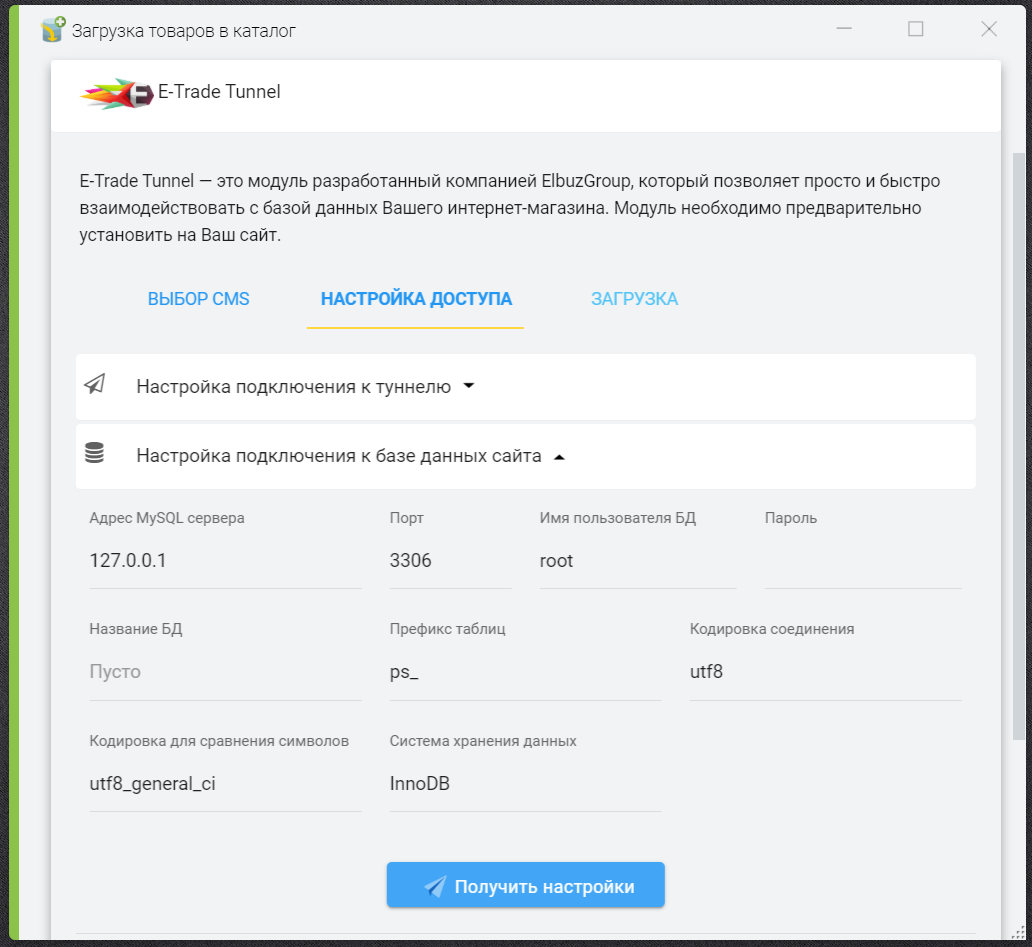Collapse the site database connection section
The height and width of the screenshot is (947, 1032).
559,457
